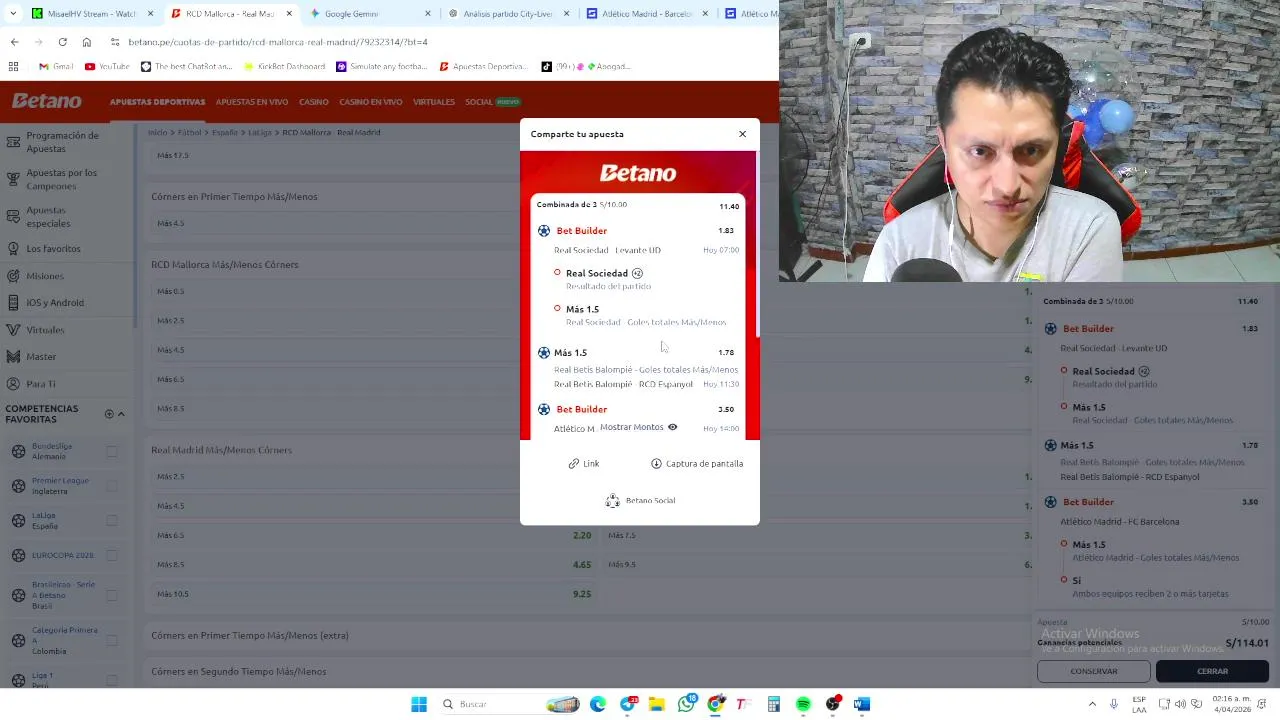Image resolution: width=1280 pixels, height=720 pixels.
Task: Check the Liga 1 Perú checkbox
Action: [112, 680]
